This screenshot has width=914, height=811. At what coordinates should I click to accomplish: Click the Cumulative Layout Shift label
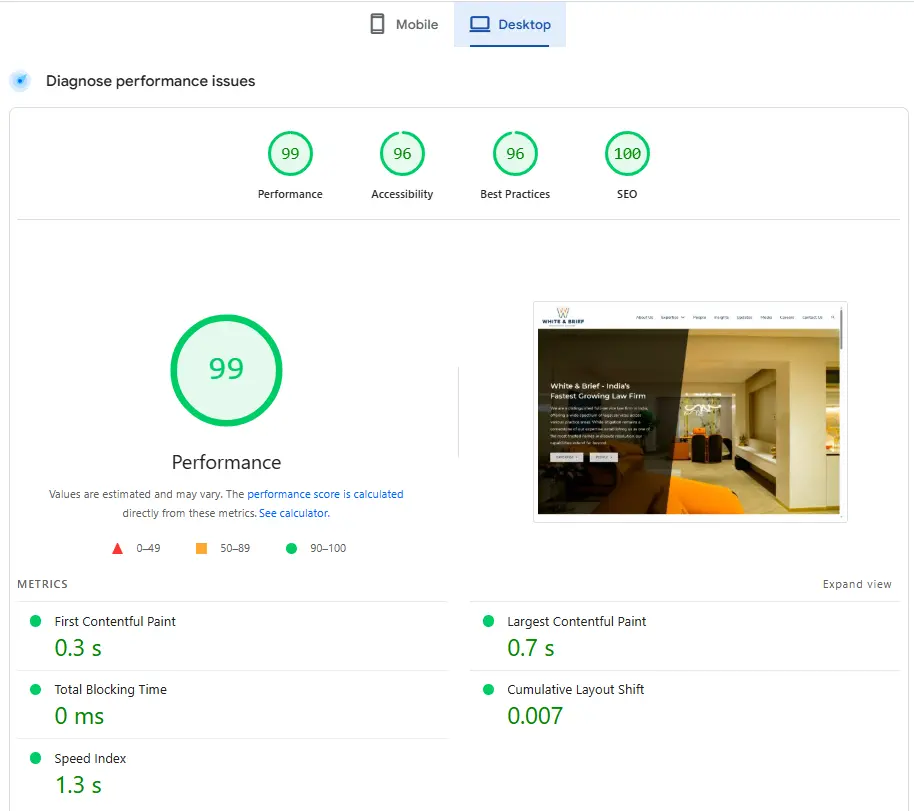[x=575, y=690]
